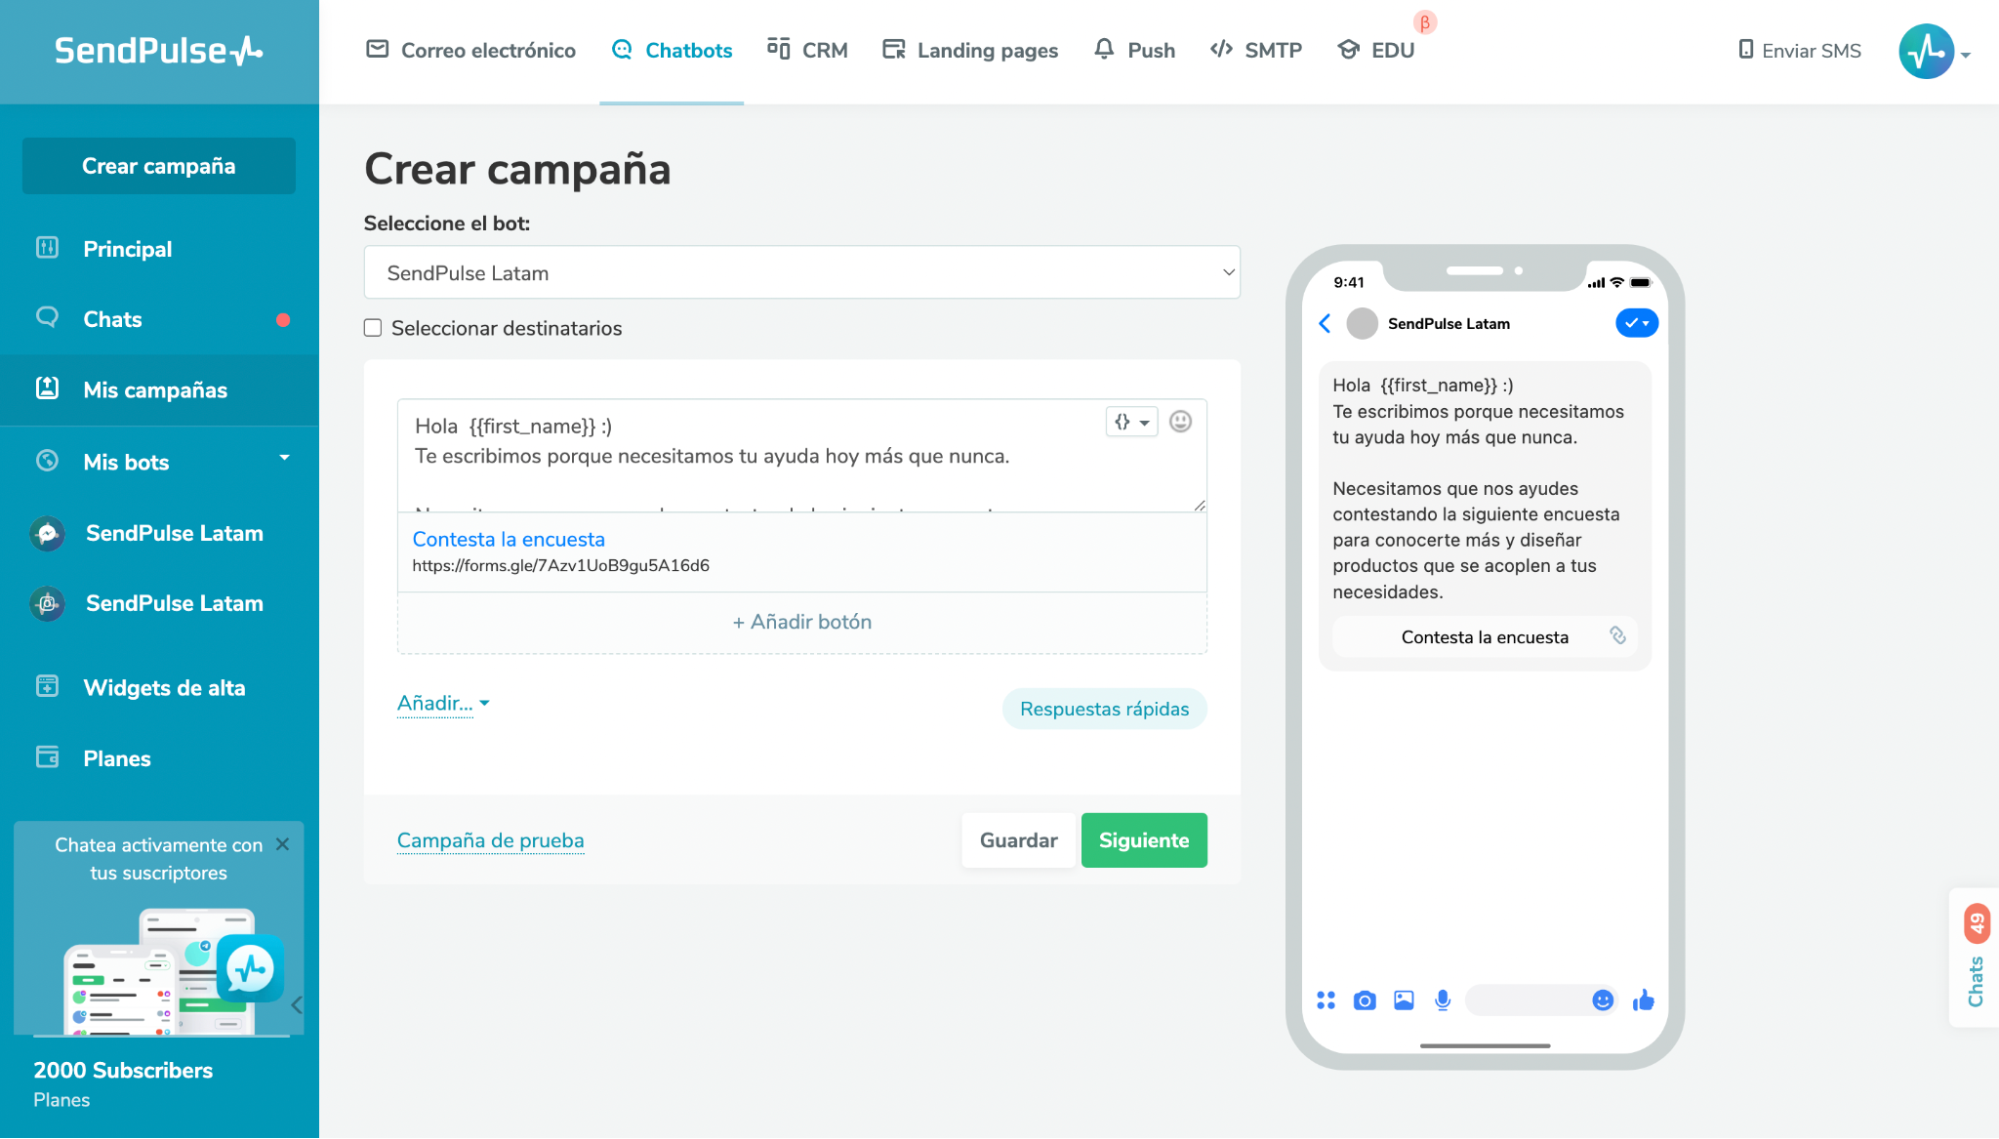Click the green Siguiente button
This screenshot has height=1139, width=1999.
click(1144, 841)
